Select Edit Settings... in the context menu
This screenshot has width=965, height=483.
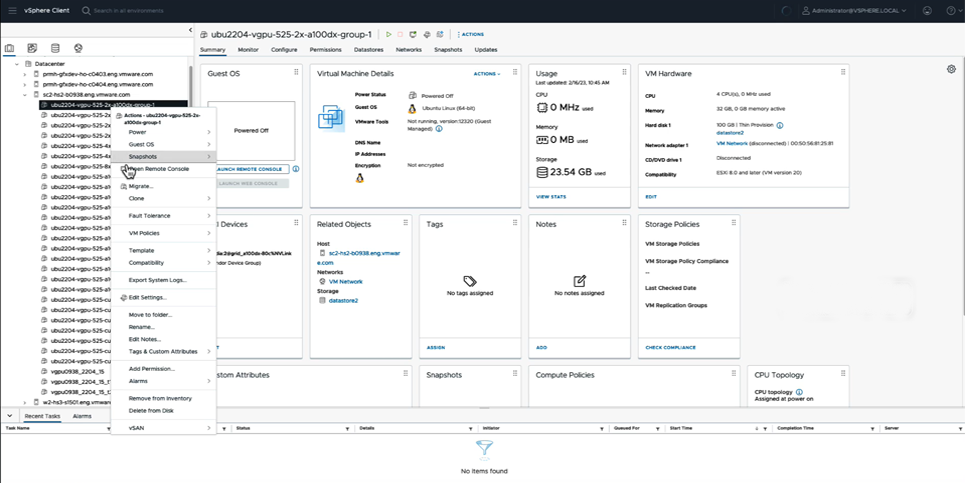pyautogui.click(x=164, y=297)
